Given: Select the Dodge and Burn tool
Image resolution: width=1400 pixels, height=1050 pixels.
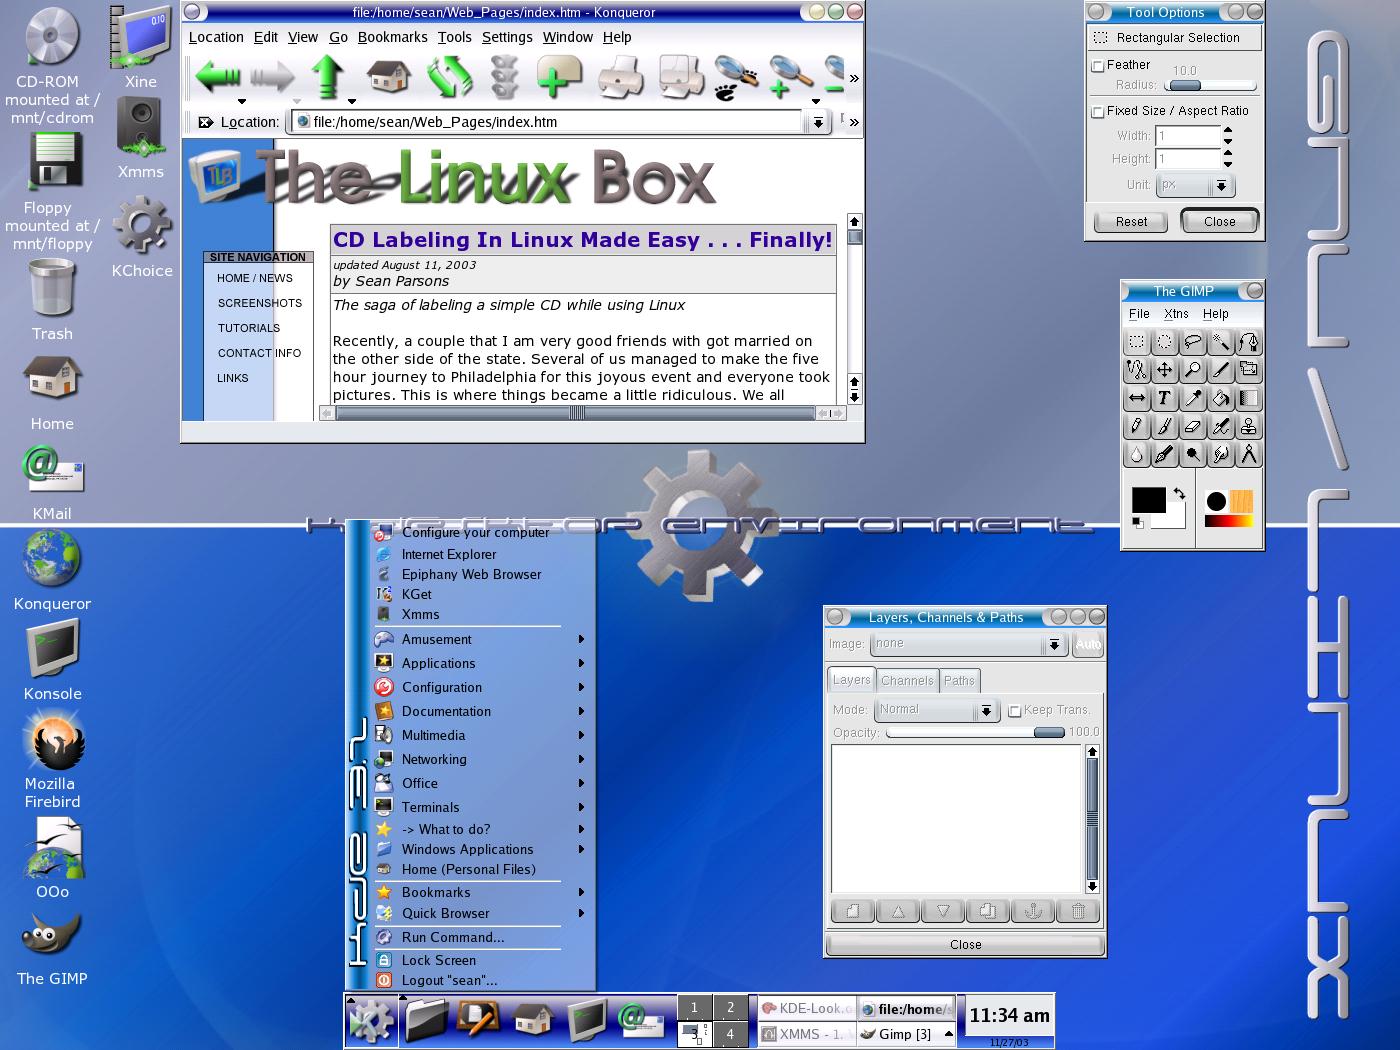Looking at the screenshot, I should coord(1193,454).
